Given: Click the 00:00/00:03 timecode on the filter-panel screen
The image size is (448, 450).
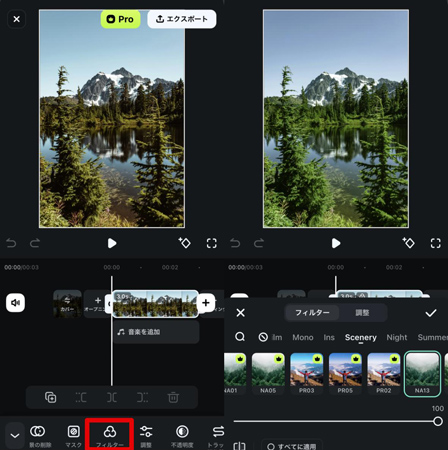Looking at the screenshot, I should (x=245, y=267).
